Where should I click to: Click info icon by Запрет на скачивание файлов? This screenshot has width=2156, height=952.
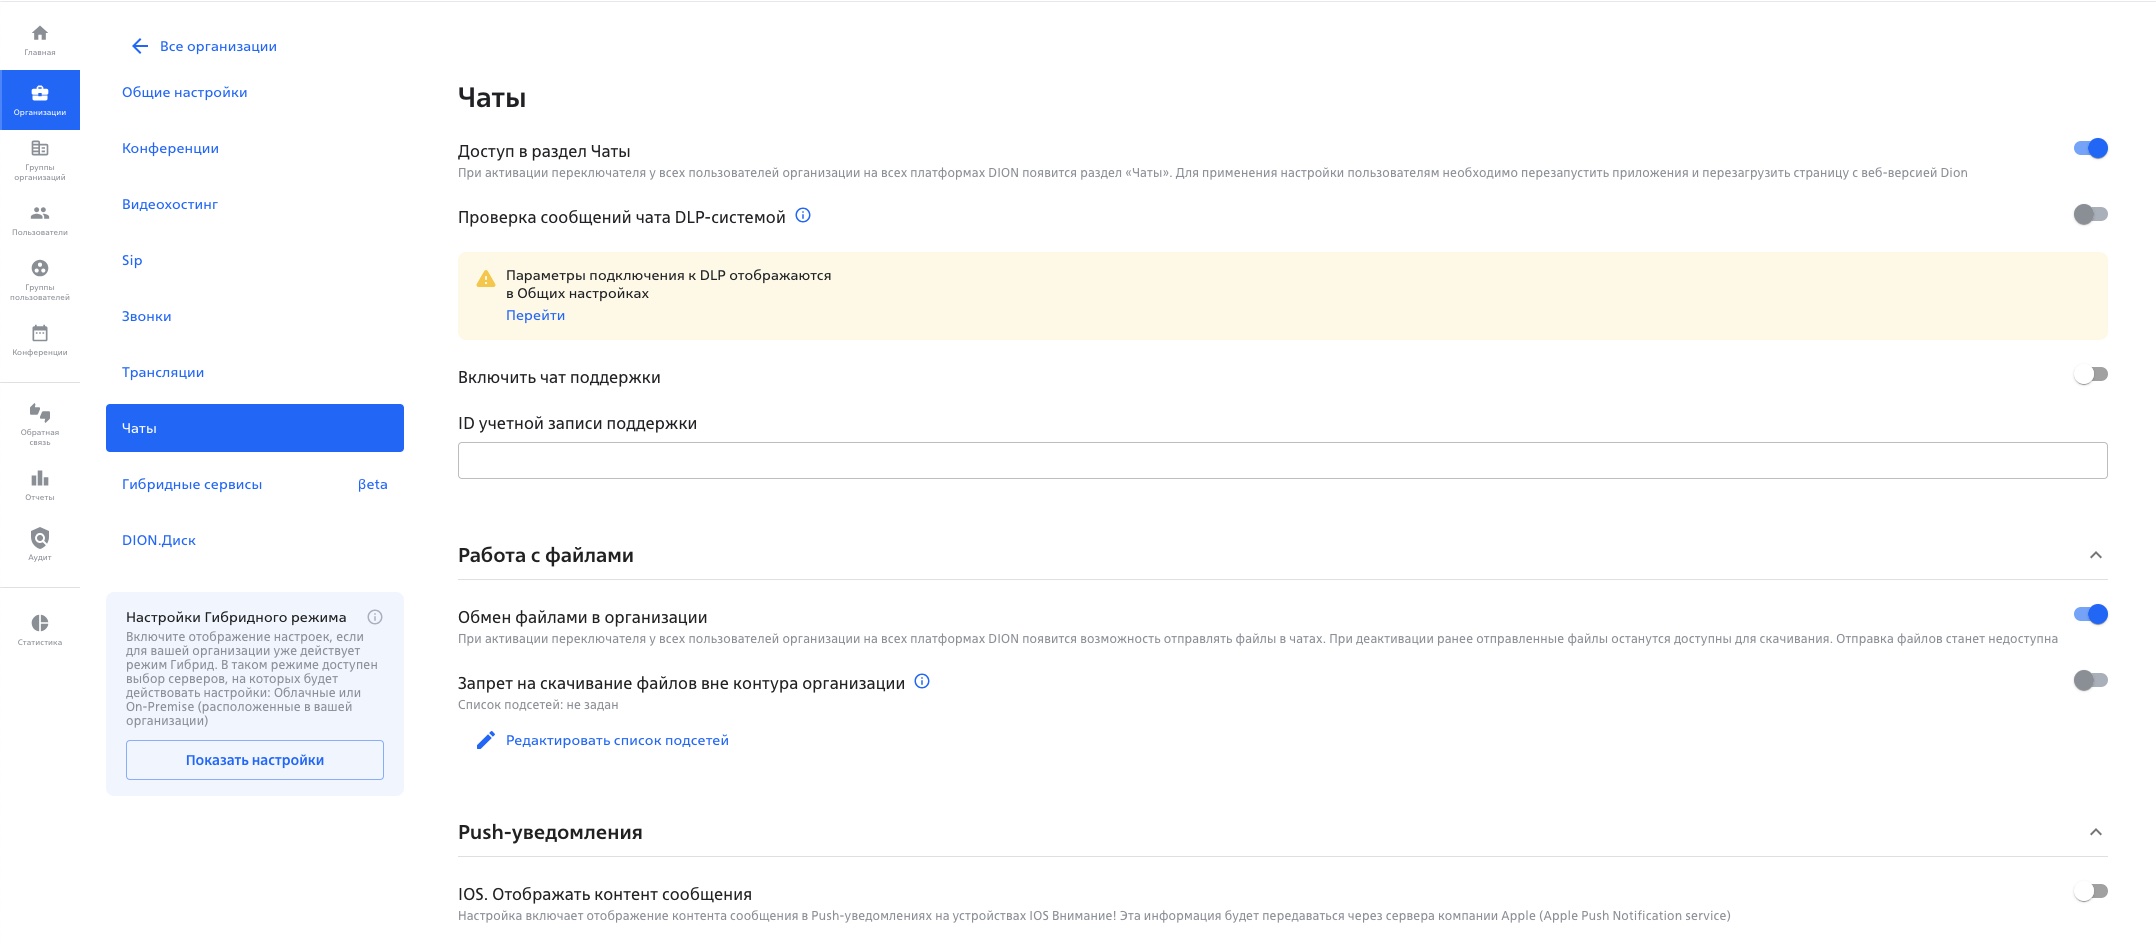pyautogui.click(x=922, y=681)
